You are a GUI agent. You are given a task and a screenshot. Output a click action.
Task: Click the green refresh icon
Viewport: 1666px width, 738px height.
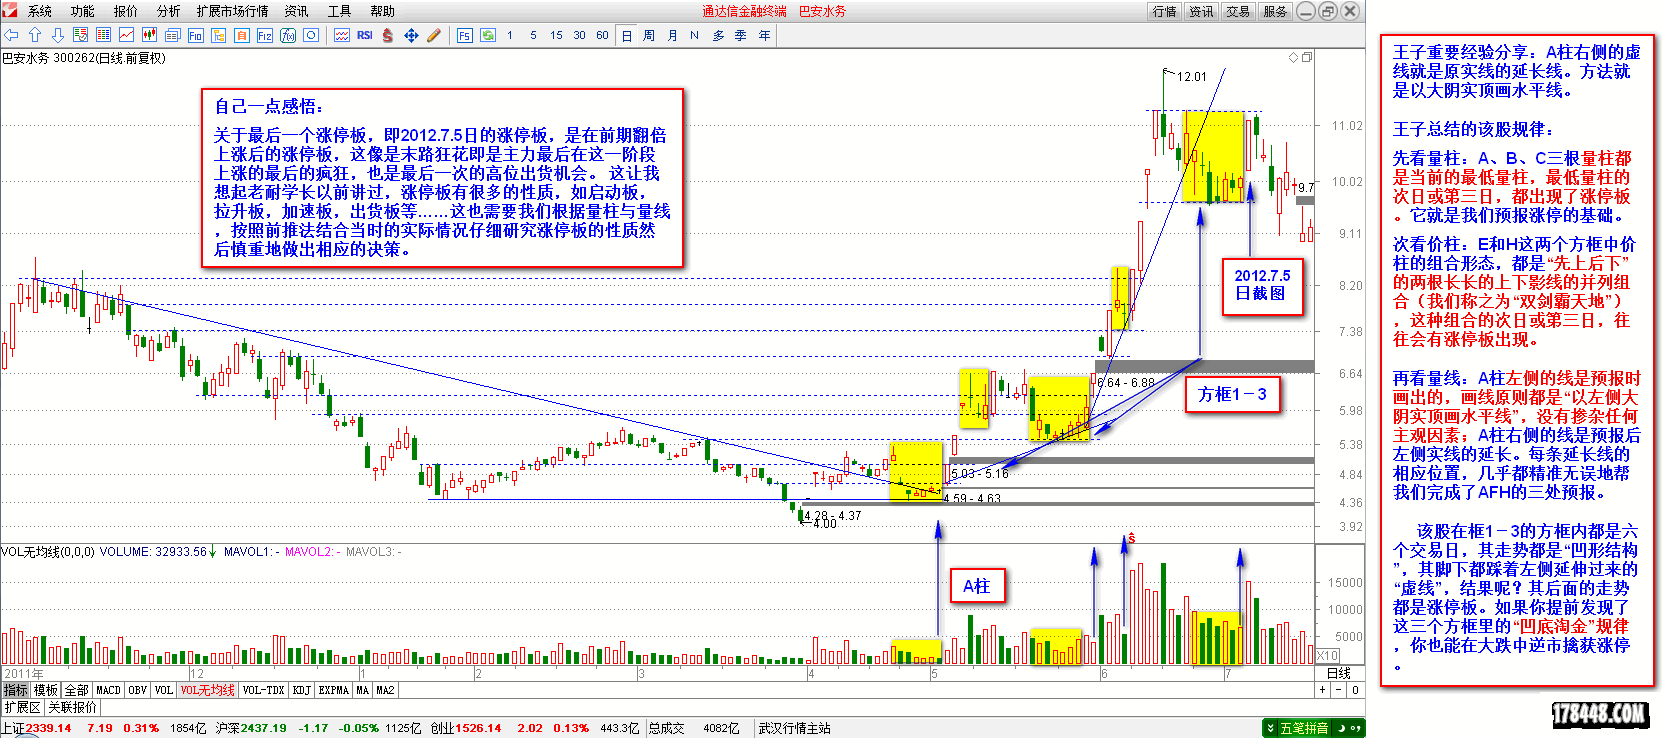point(488,35)
